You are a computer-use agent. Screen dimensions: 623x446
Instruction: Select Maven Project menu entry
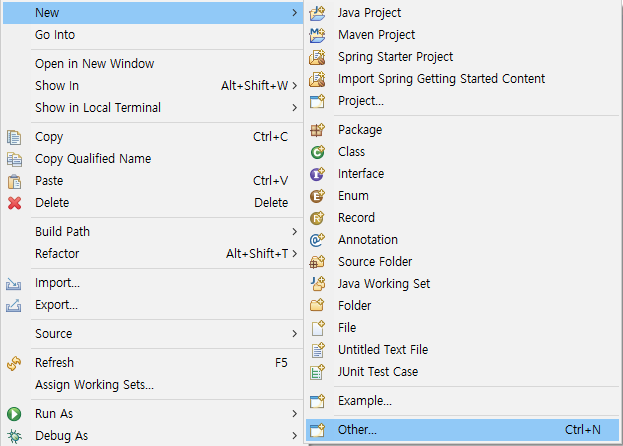click(x=462, y=35)
